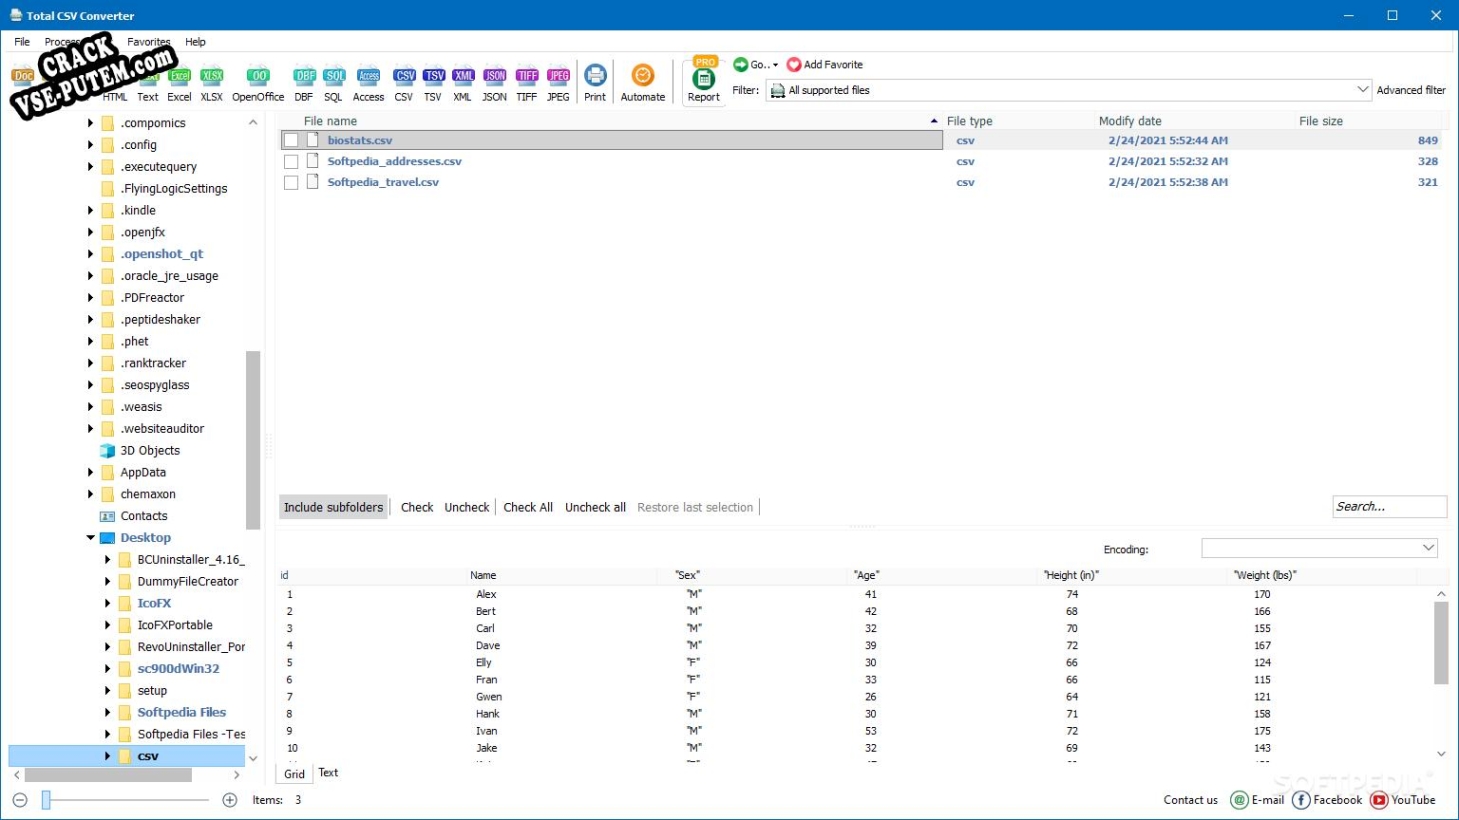This screenshot has width=1459, height=820.
Task: Open the Contact us link
Action: coord(1190,800)
